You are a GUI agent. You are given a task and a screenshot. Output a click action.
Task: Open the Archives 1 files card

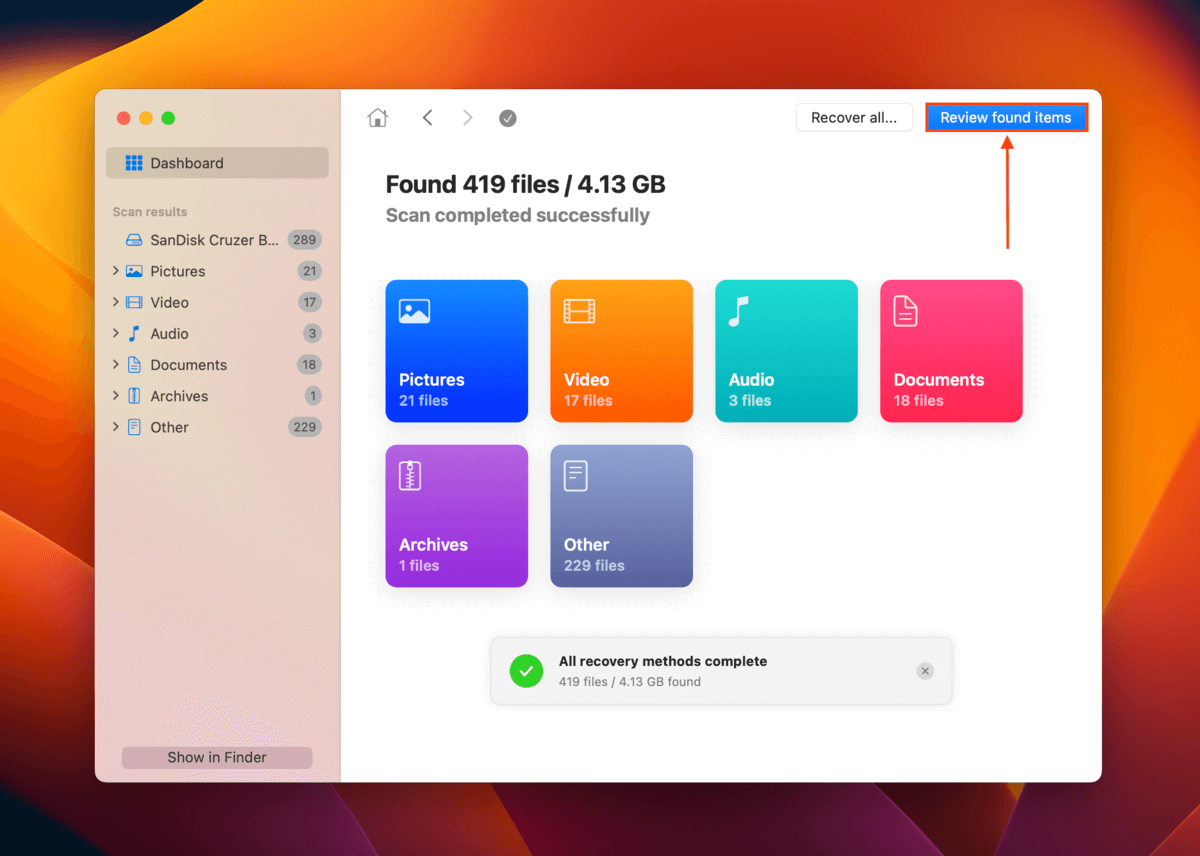pos(457,516)
